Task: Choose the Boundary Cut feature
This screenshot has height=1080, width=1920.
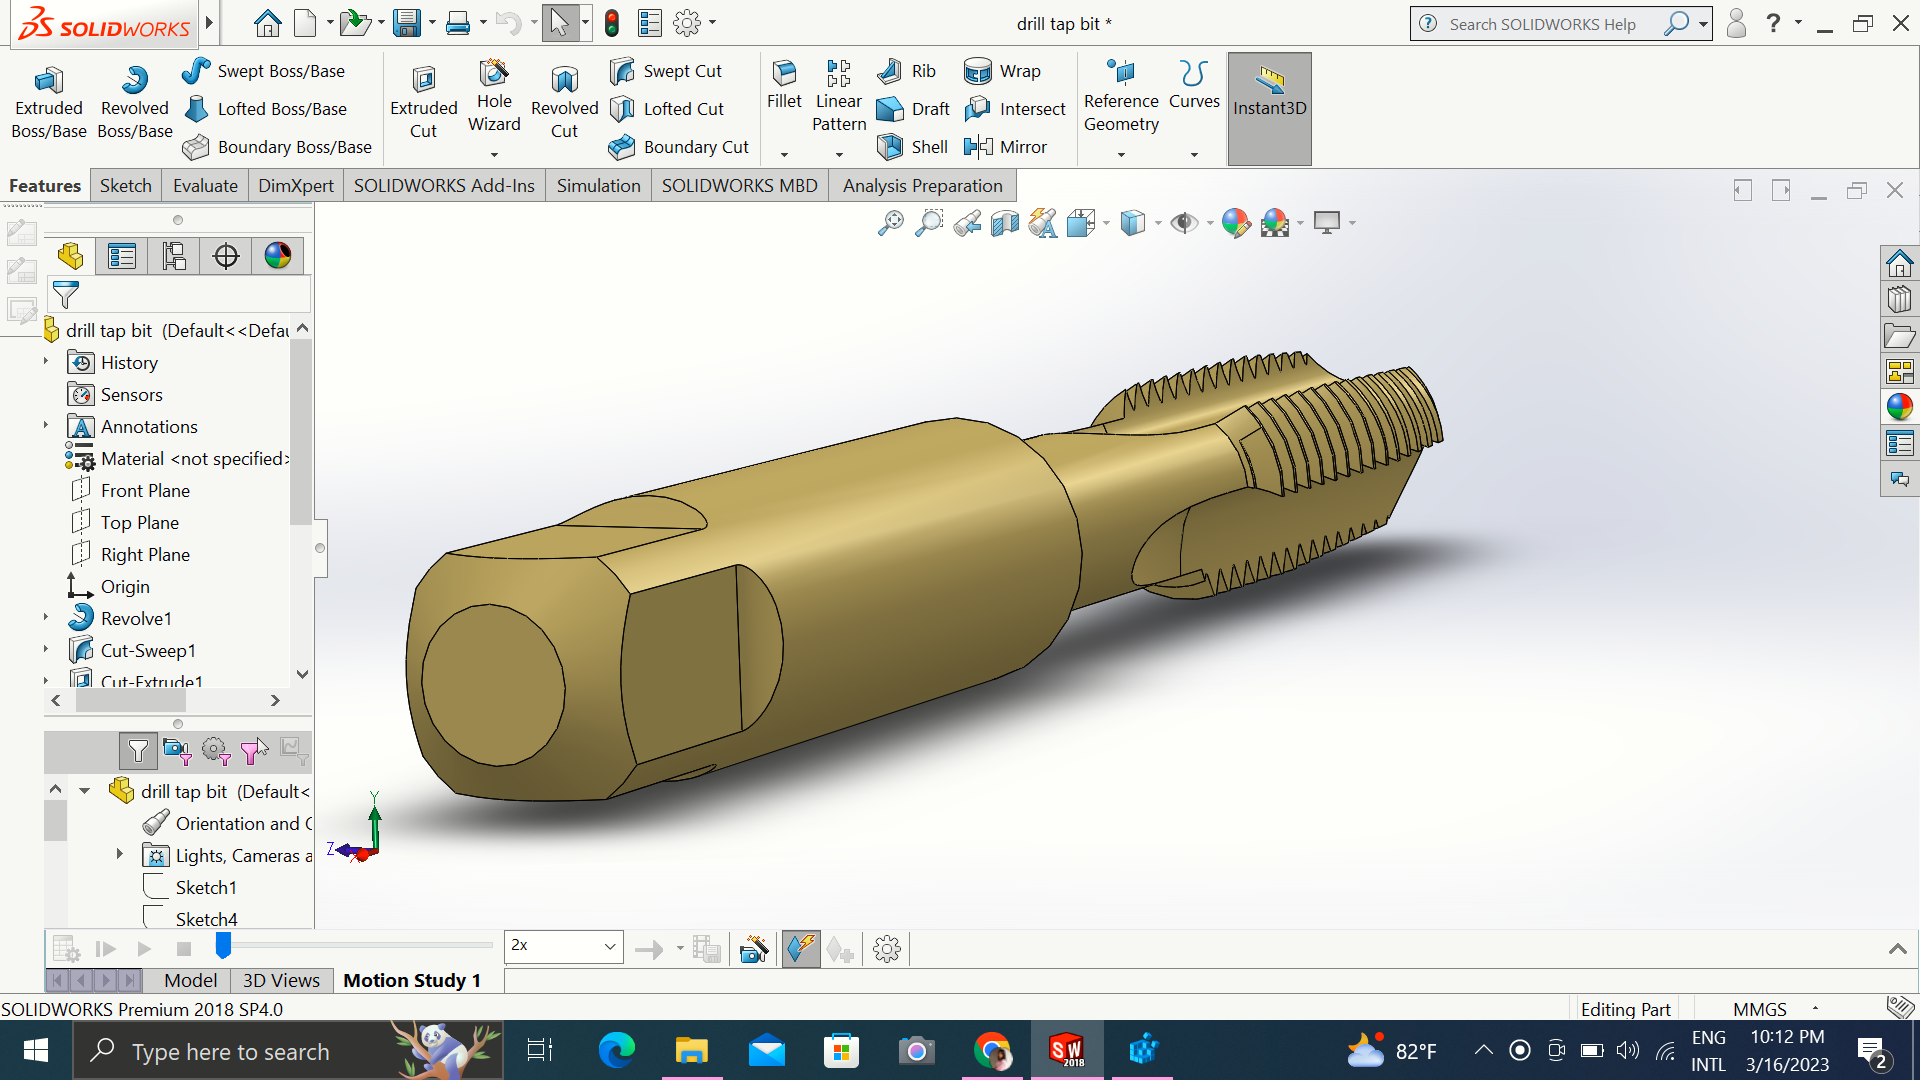Action: [678, 147]
